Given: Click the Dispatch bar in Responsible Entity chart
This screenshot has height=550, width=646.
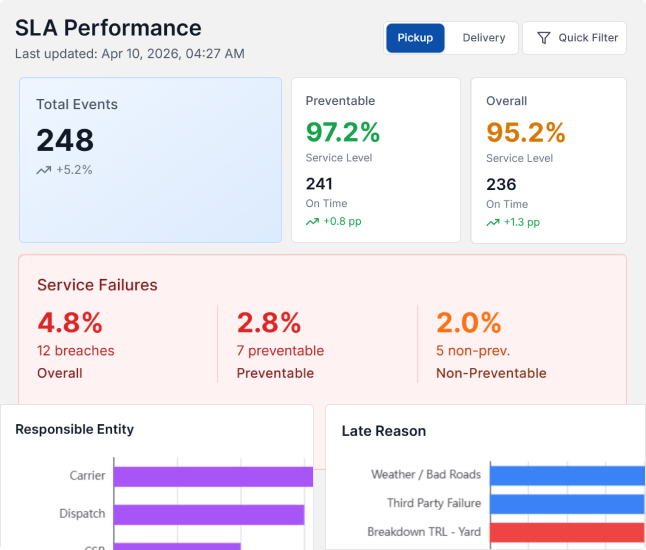Looking at the screenshot, I should [x=209, y=515].
